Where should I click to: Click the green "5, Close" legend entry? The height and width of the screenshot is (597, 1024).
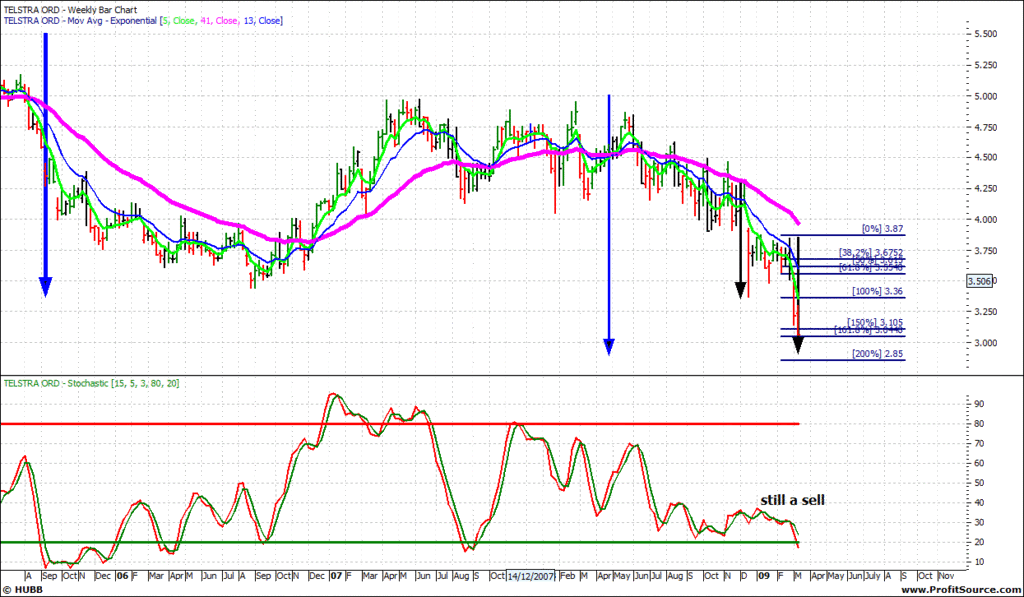click(x=179, y=21)
